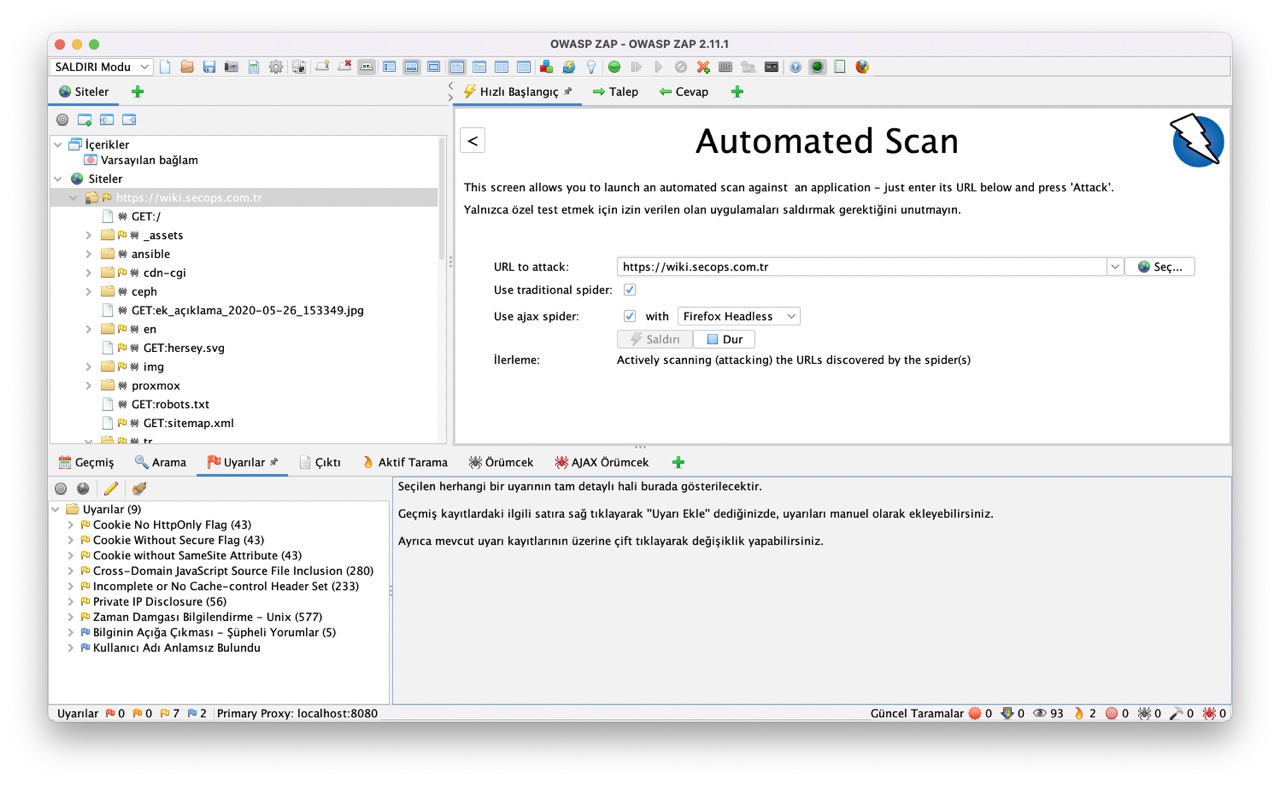Viewport: 1280px width, 785px height.
Task: Click the disabled Saldırı attack button
Action: click(x=655, y=339)
